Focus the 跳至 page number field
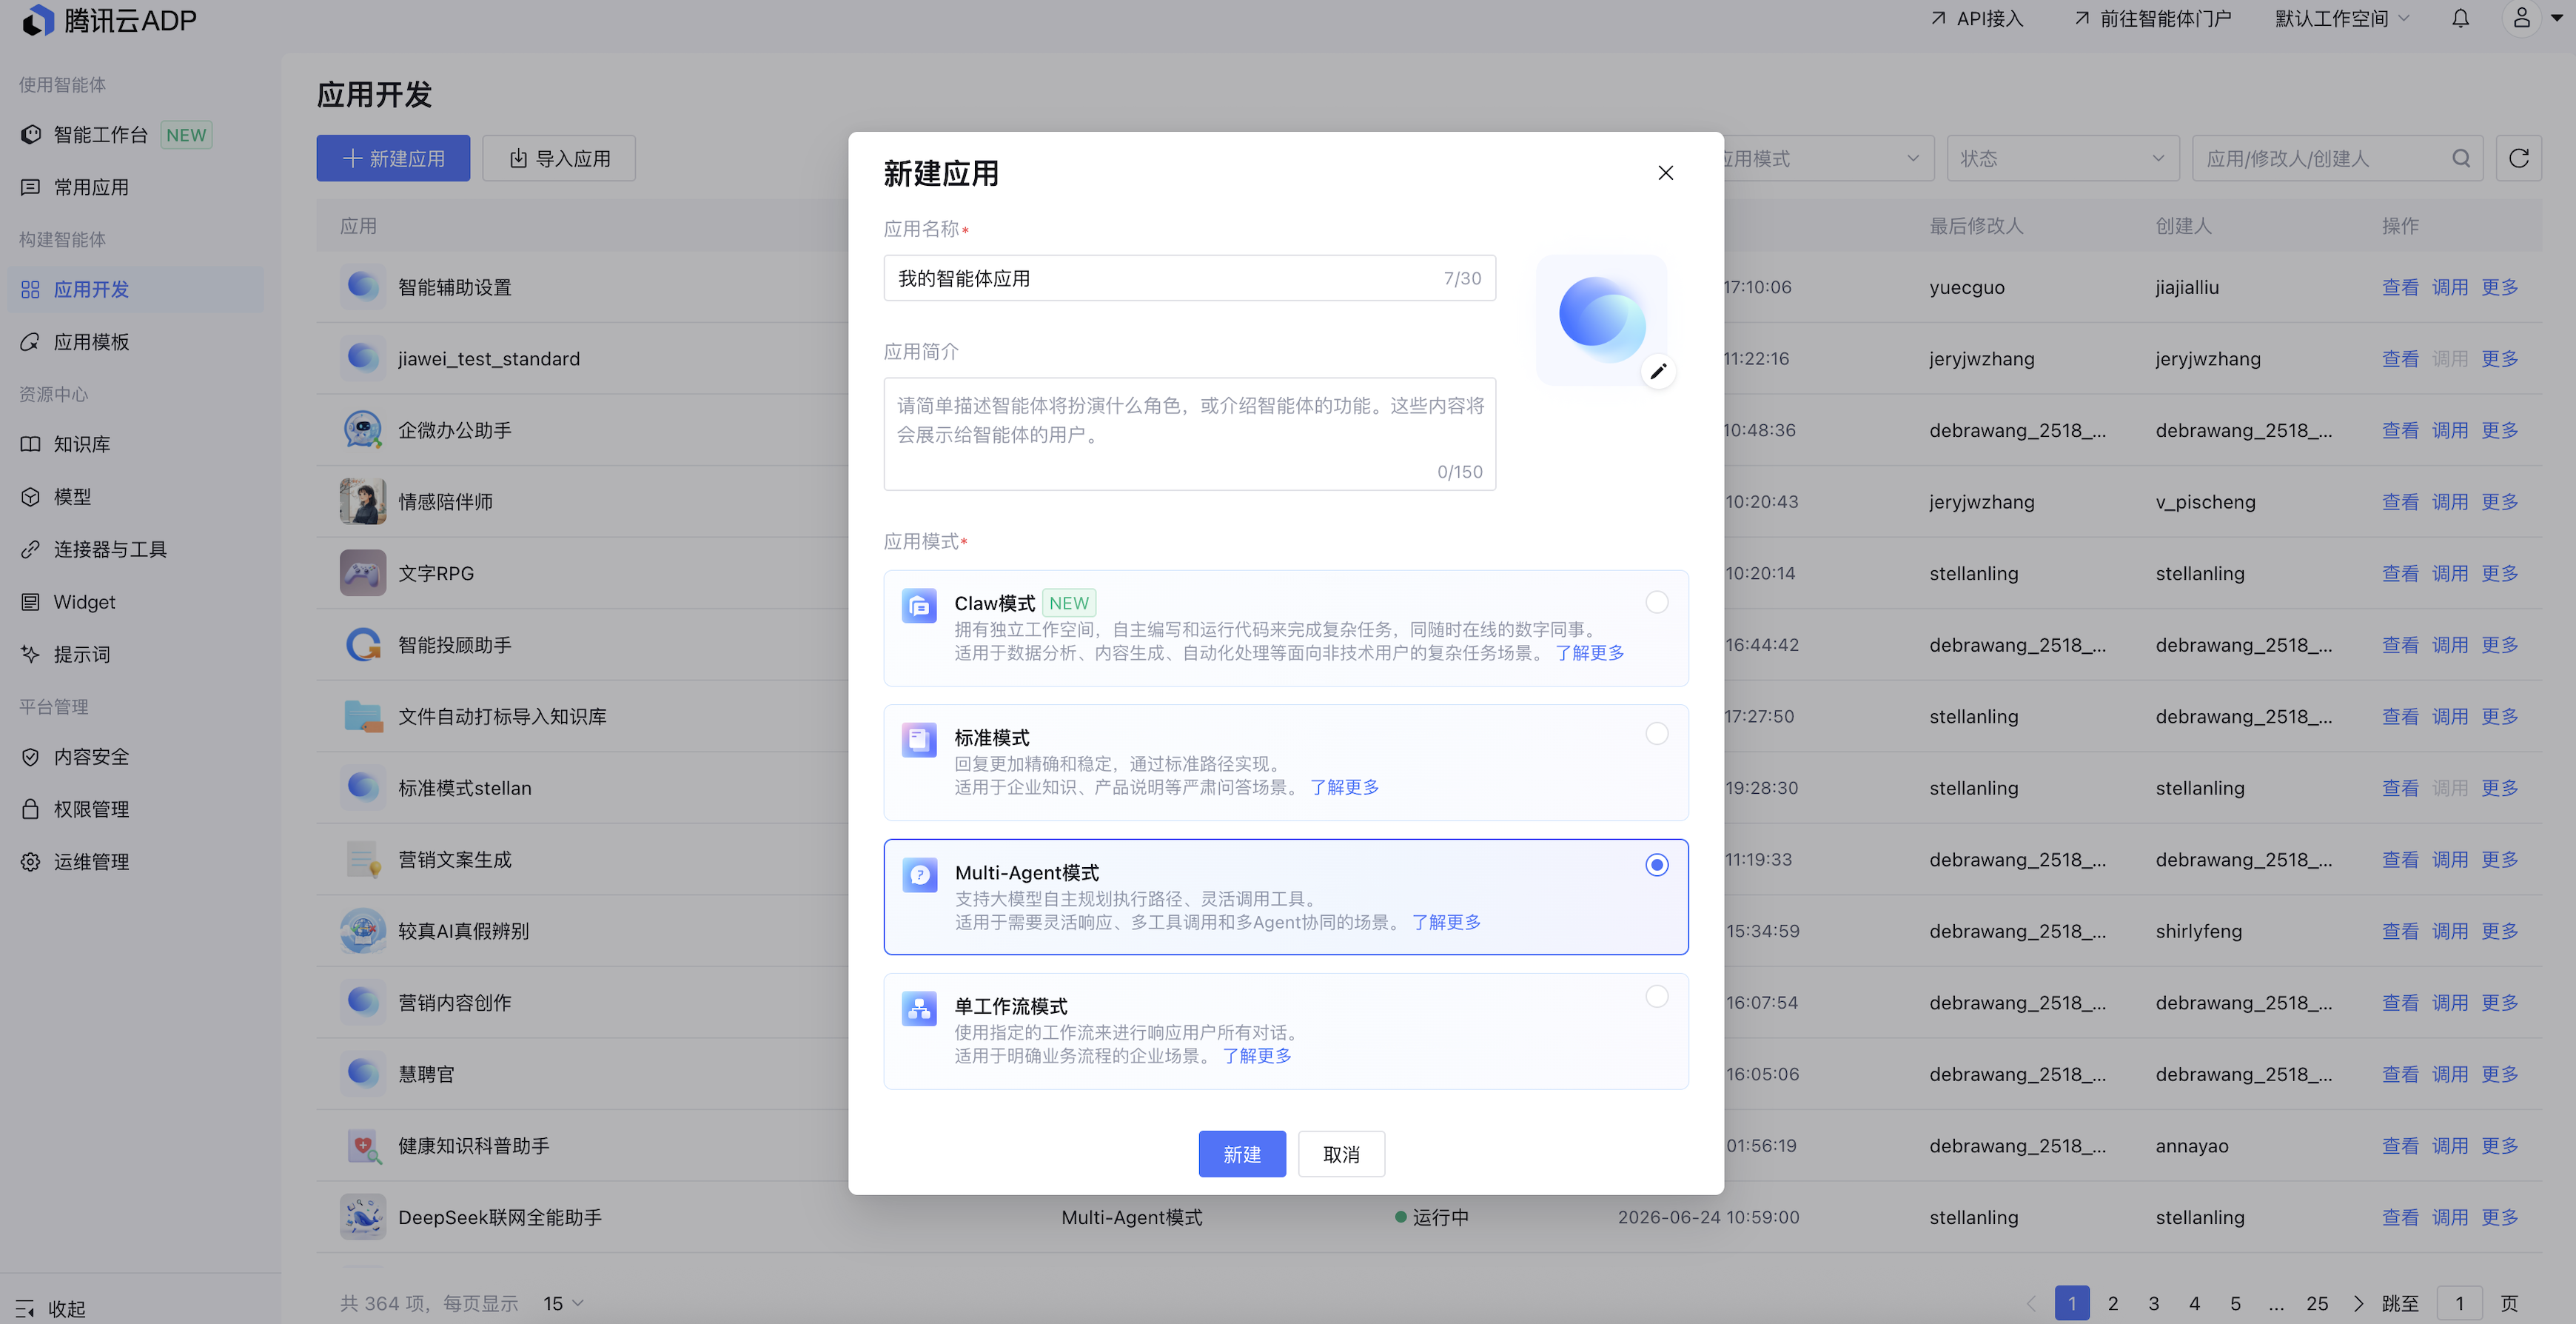This screenshot has width=2576, height=1324. point(2459,1303)
